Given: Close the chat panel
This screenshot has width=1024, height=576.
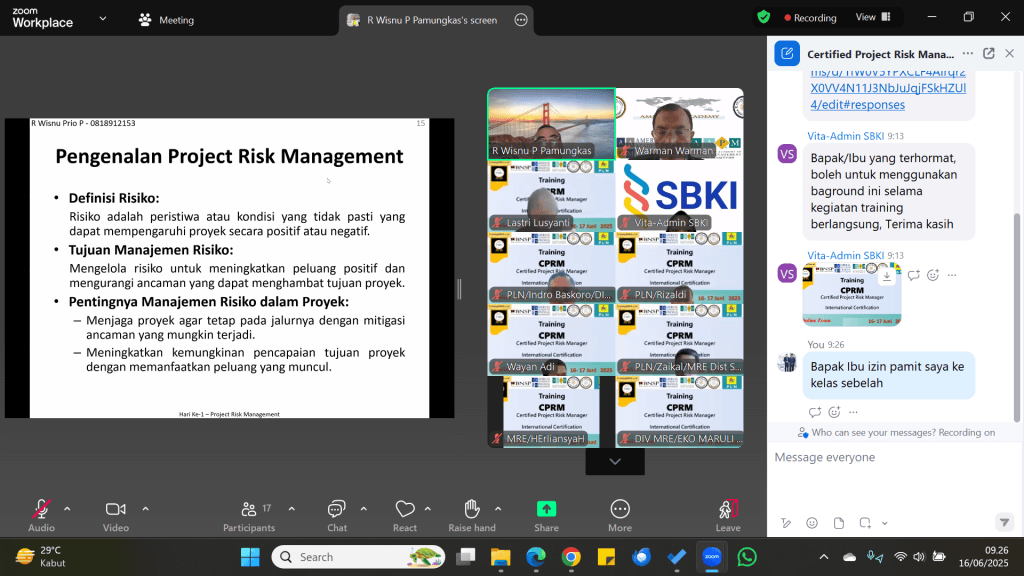Looking at the screenshot, I should click(1010, 54).
